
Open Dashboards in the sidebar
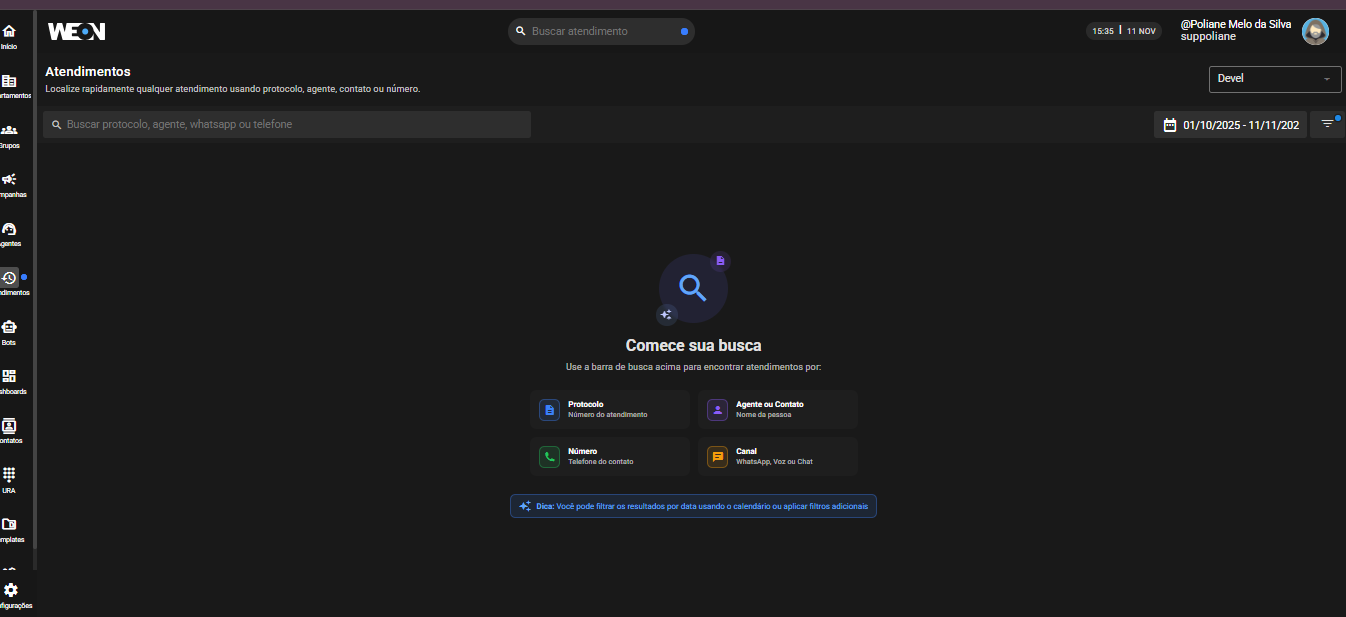[x=9, y=377]
